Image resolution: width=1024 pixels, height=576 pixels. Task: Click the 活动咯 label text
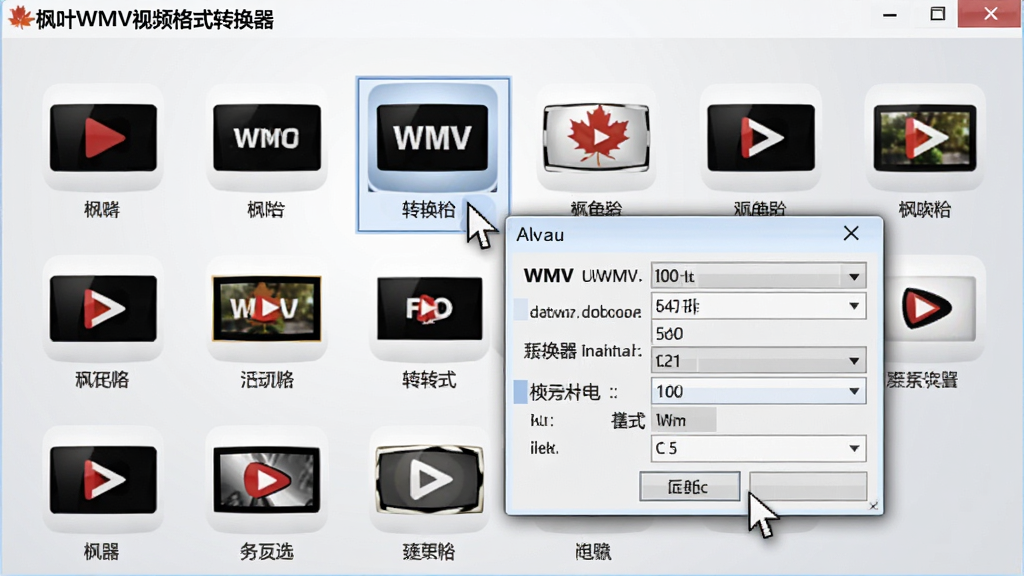[x=266, y=379]
